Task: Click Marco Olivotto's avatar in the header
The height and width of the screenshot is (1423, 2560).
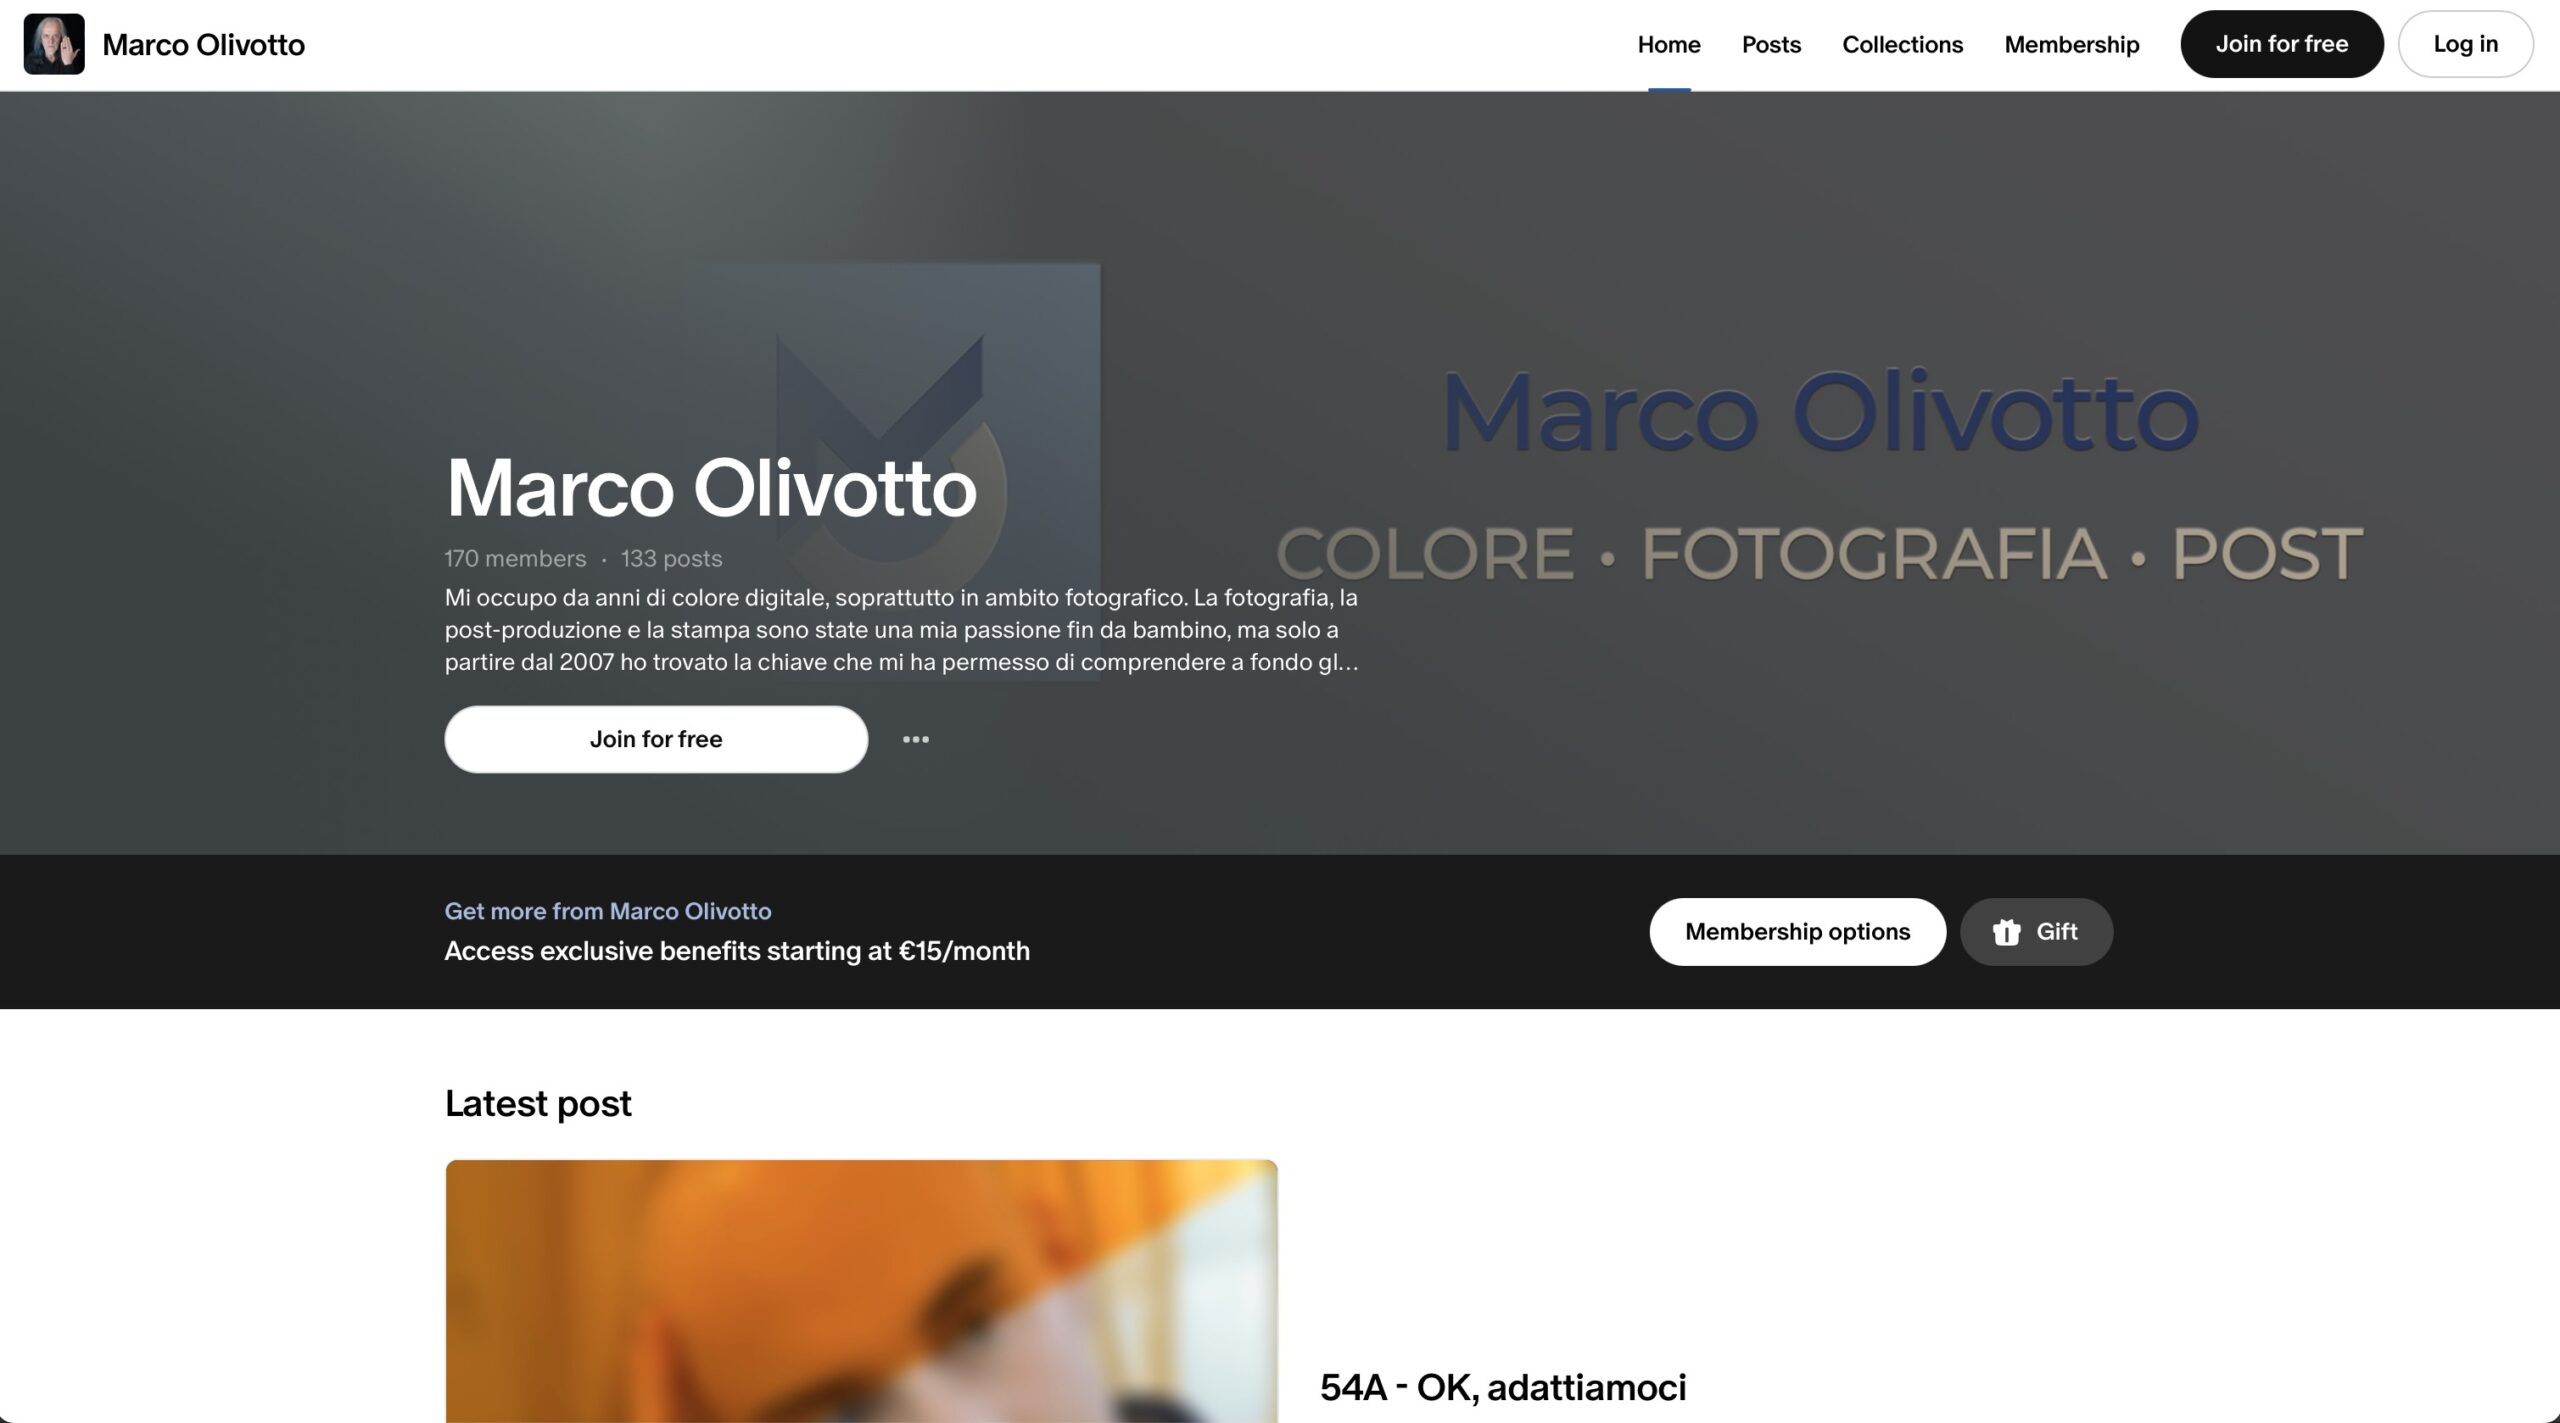Action: point(54,44)
